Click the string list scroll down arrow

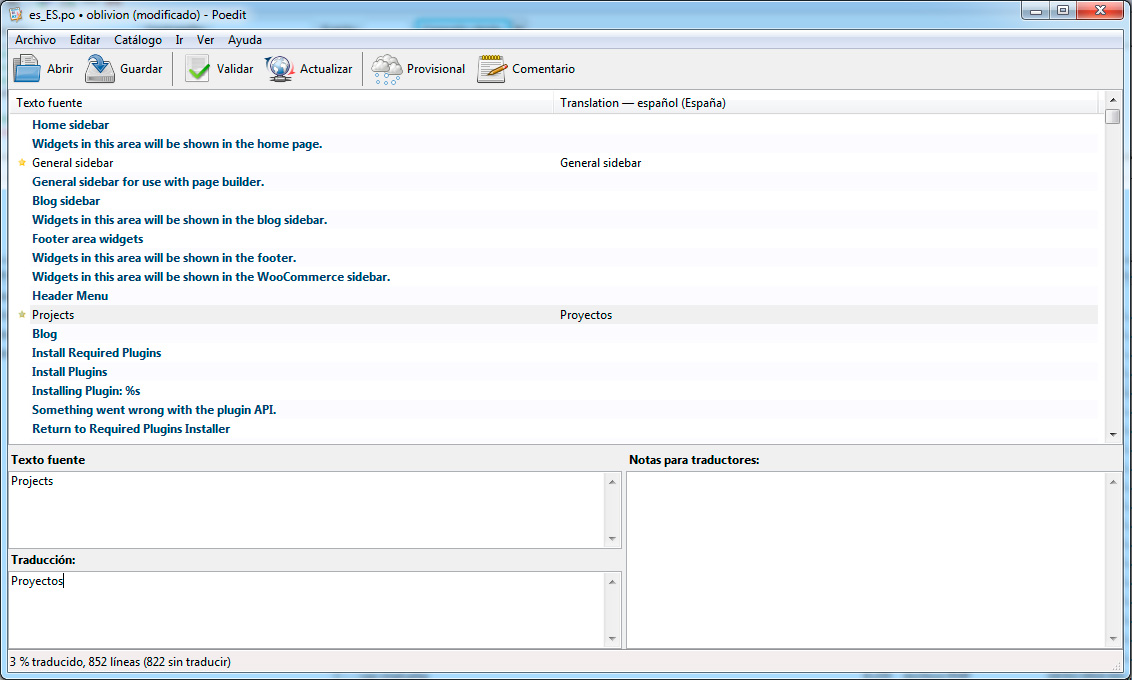[1113, 435]
